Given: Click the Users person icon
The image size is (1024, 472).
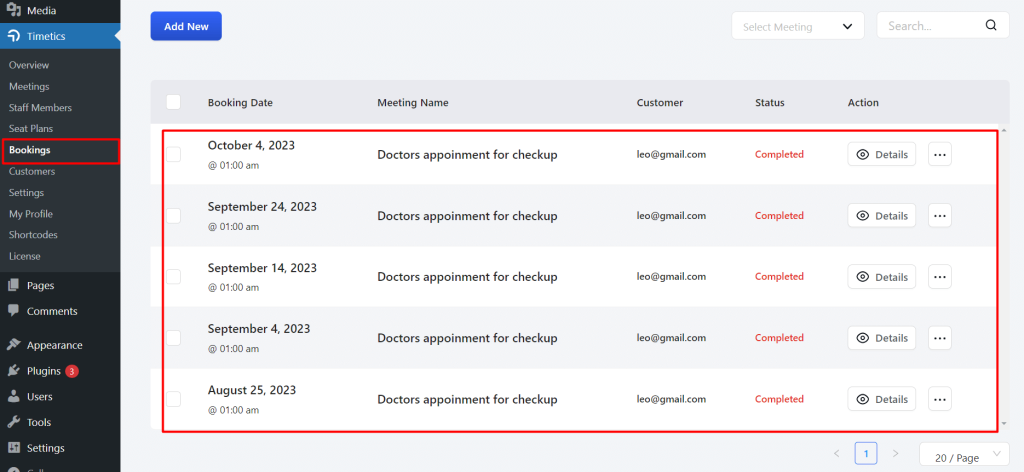Looking at the screenshot, I should tap(13, 396).
